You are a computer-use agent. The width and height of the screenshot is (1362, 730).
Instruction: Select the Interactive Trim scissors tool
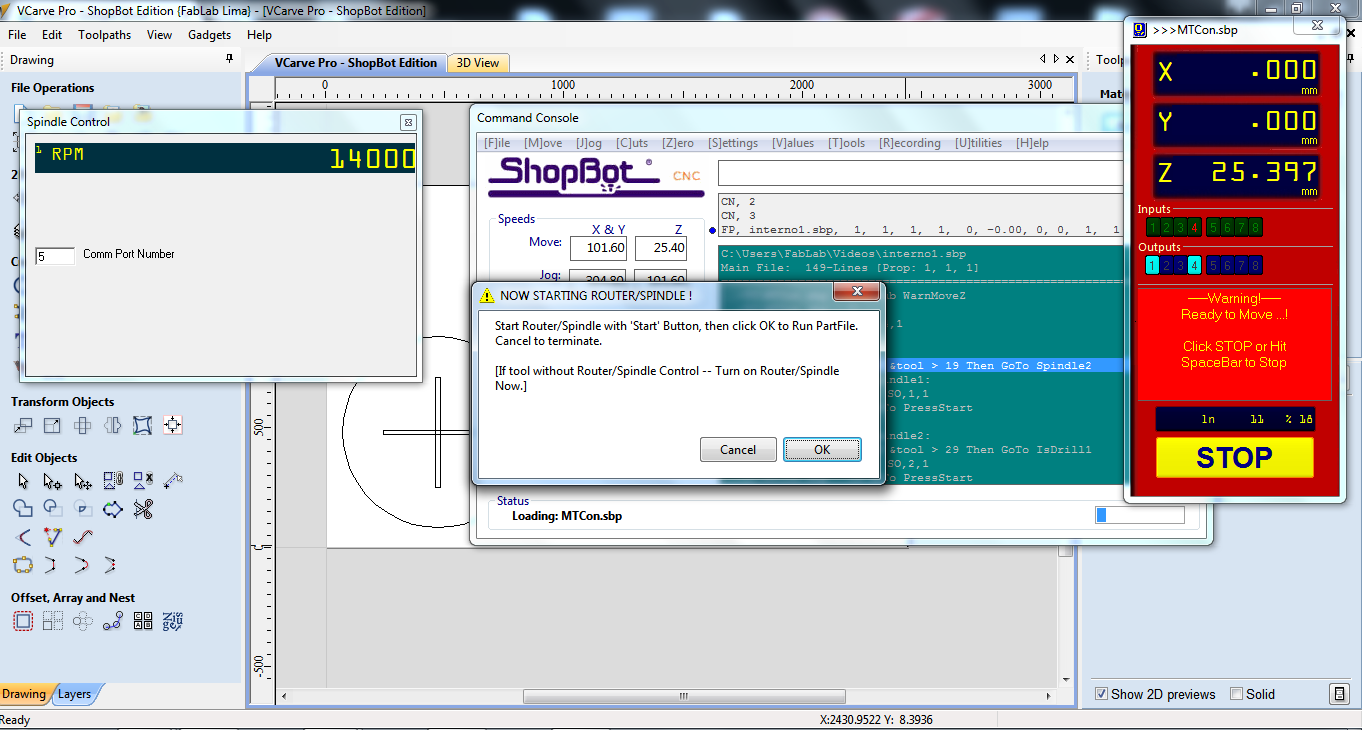pyautogui.click(x=143, y=509)
